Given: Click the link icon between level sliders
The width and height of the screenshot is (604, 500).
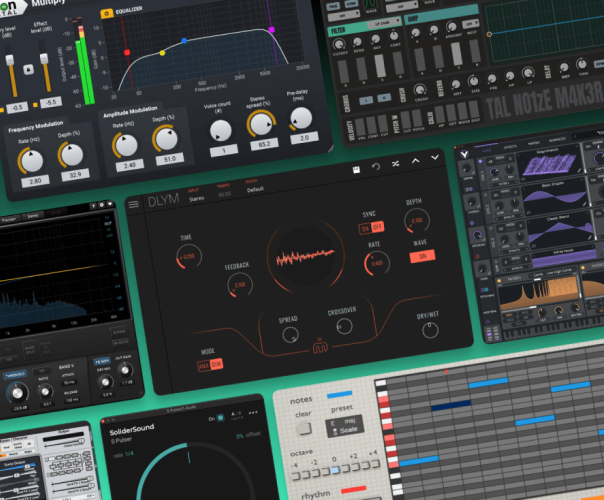Looking at the screenshot, I should pos(29,70).
